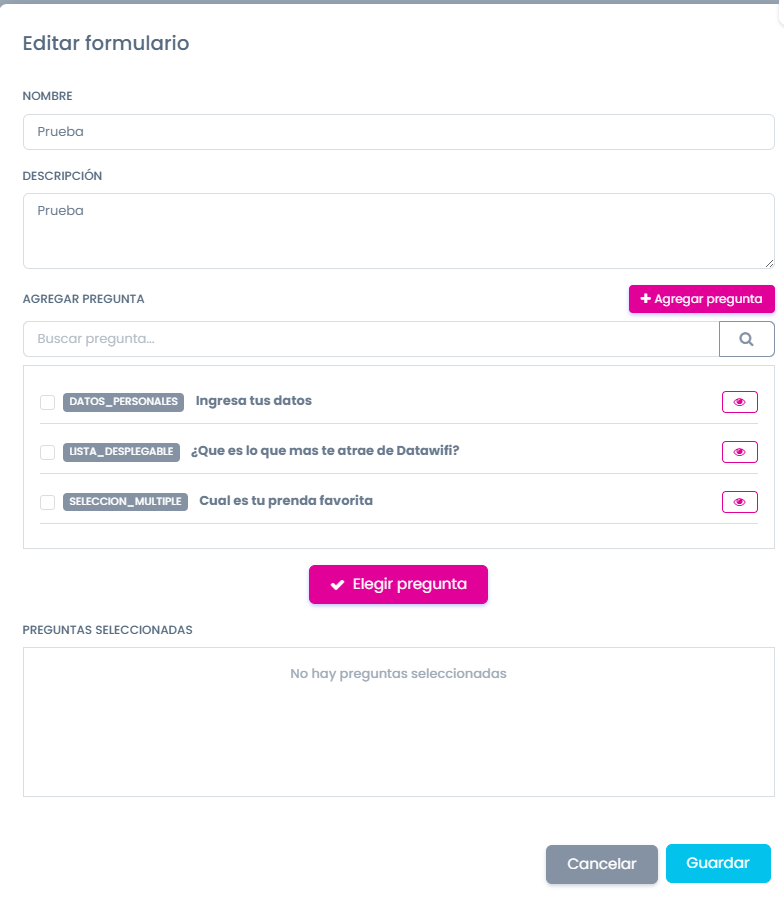Click the plus icon on Agregar pregunta
This screenshot has height=904, width=784.
(646, 299)
